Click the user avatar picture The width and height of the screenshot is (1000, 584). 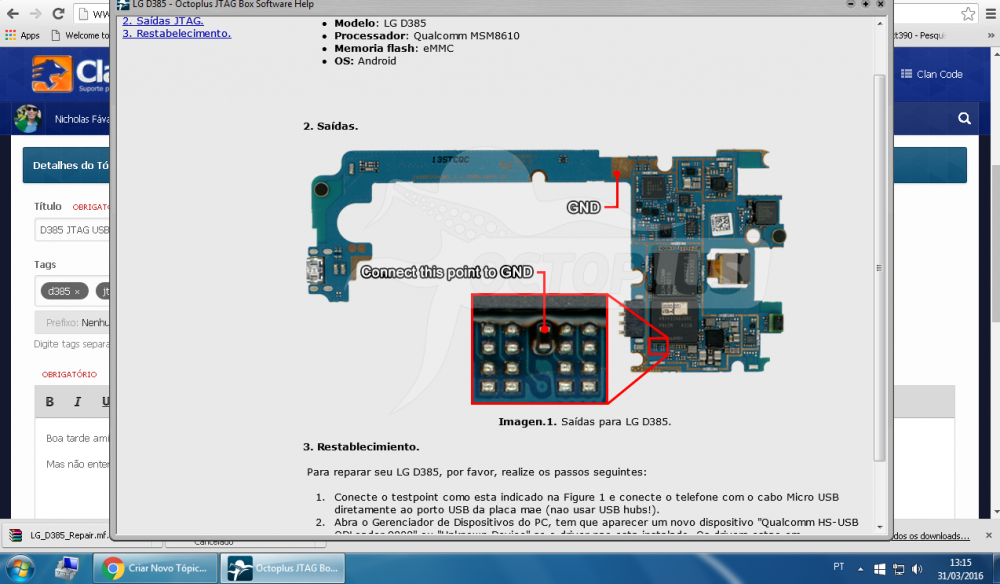pos(28,119)
